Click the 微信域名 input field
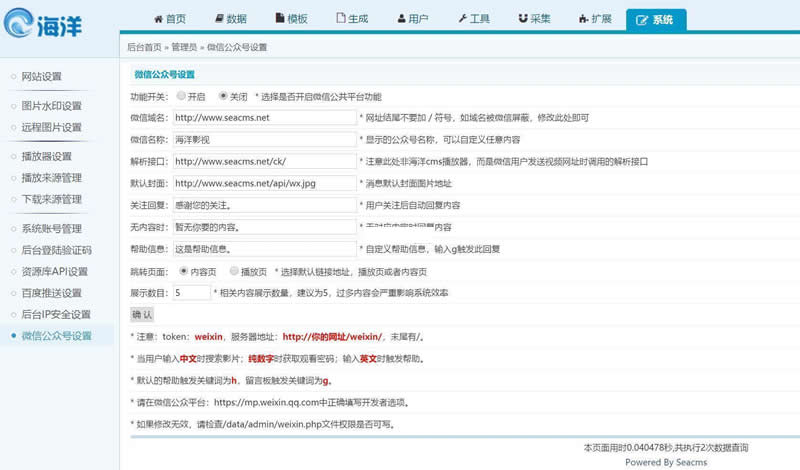Screen dimensions: 800x470 tap(264, 117)
